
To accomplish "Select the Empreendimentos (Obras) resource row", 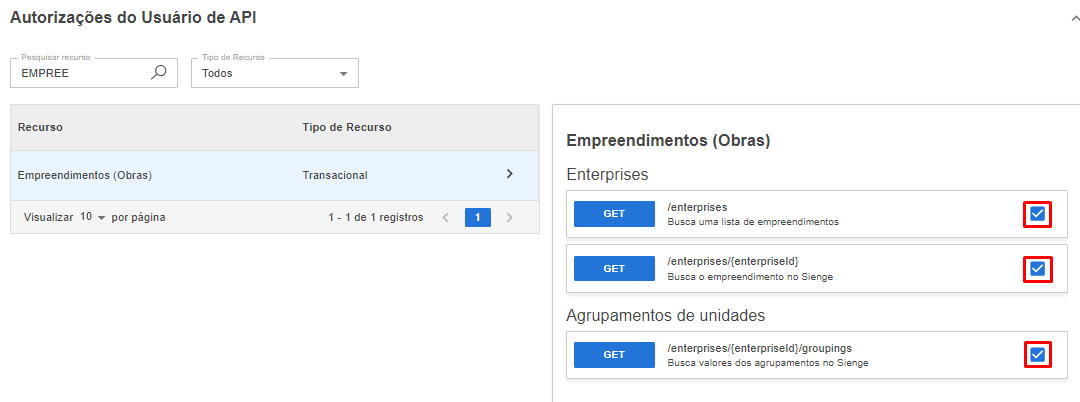I will pos(274,175).
